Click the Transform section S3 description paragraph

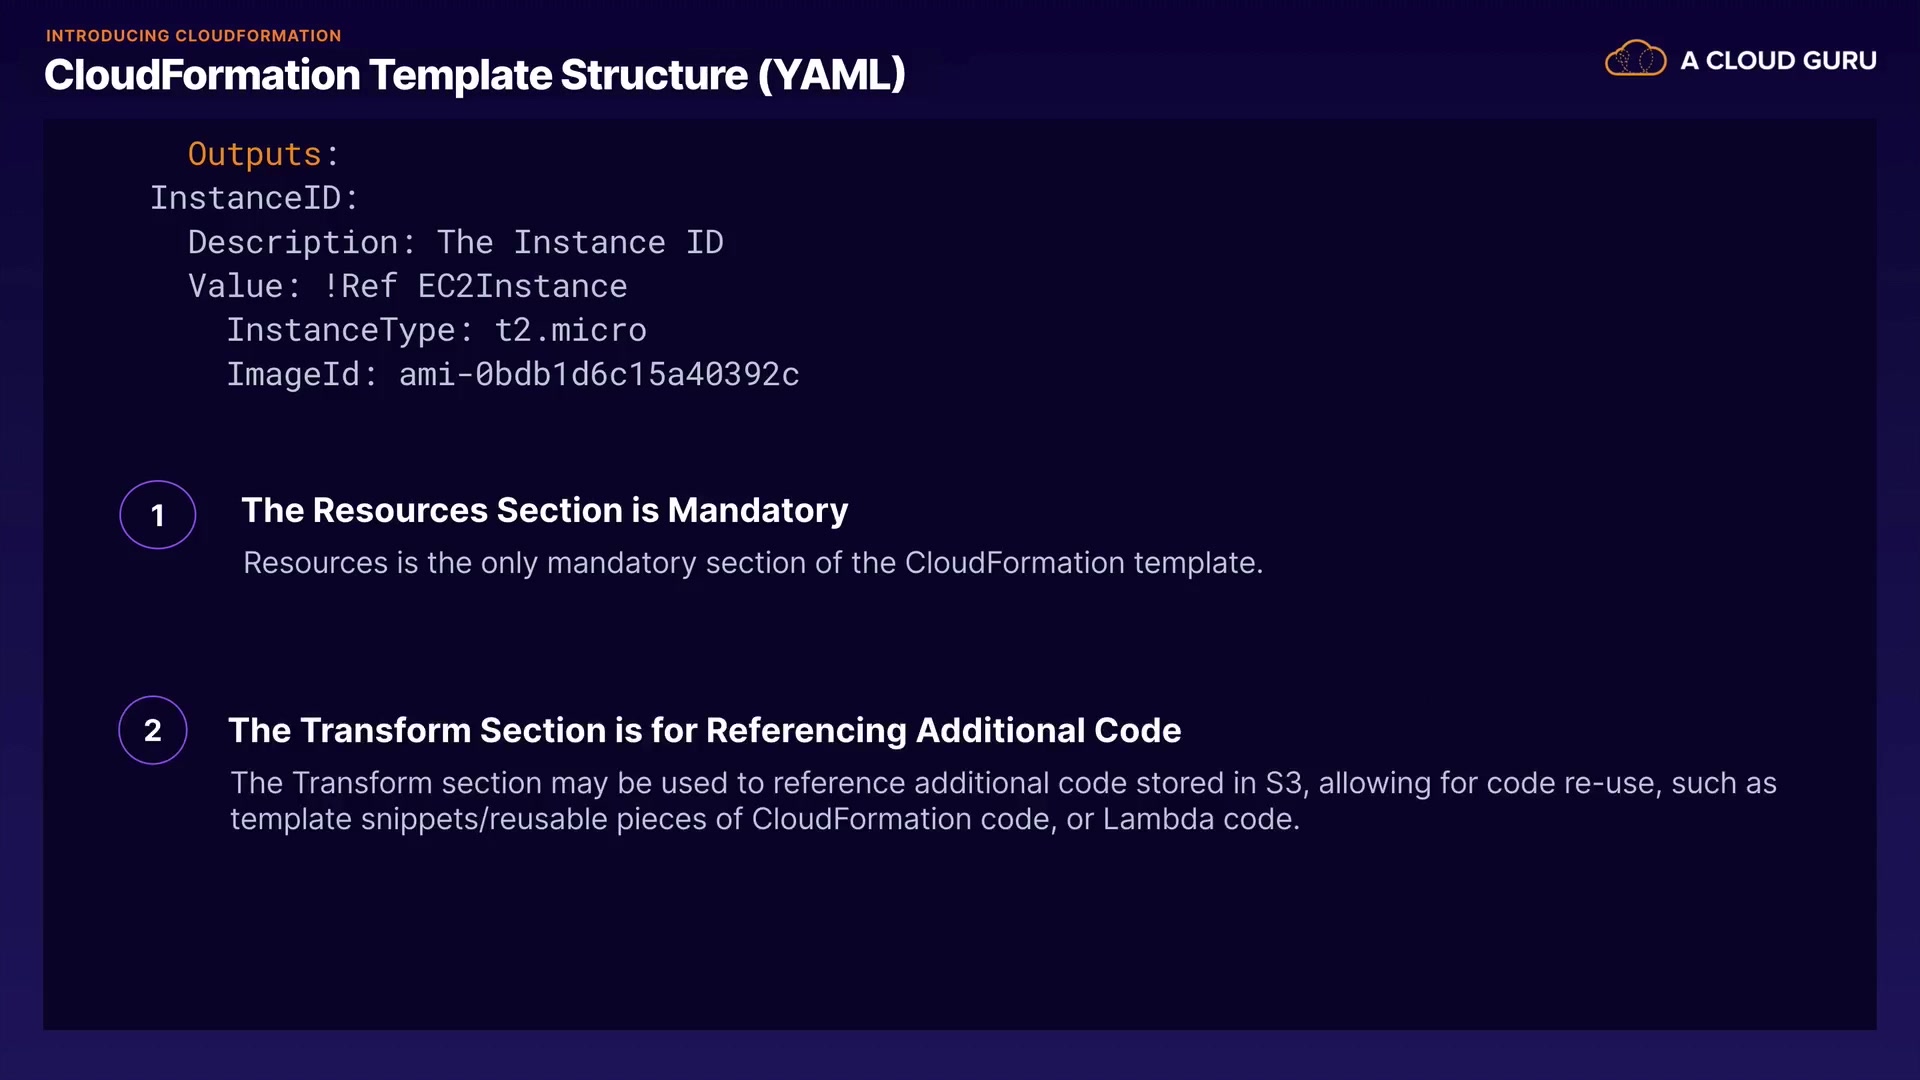pyautogui.click(x=1002, y=800)
